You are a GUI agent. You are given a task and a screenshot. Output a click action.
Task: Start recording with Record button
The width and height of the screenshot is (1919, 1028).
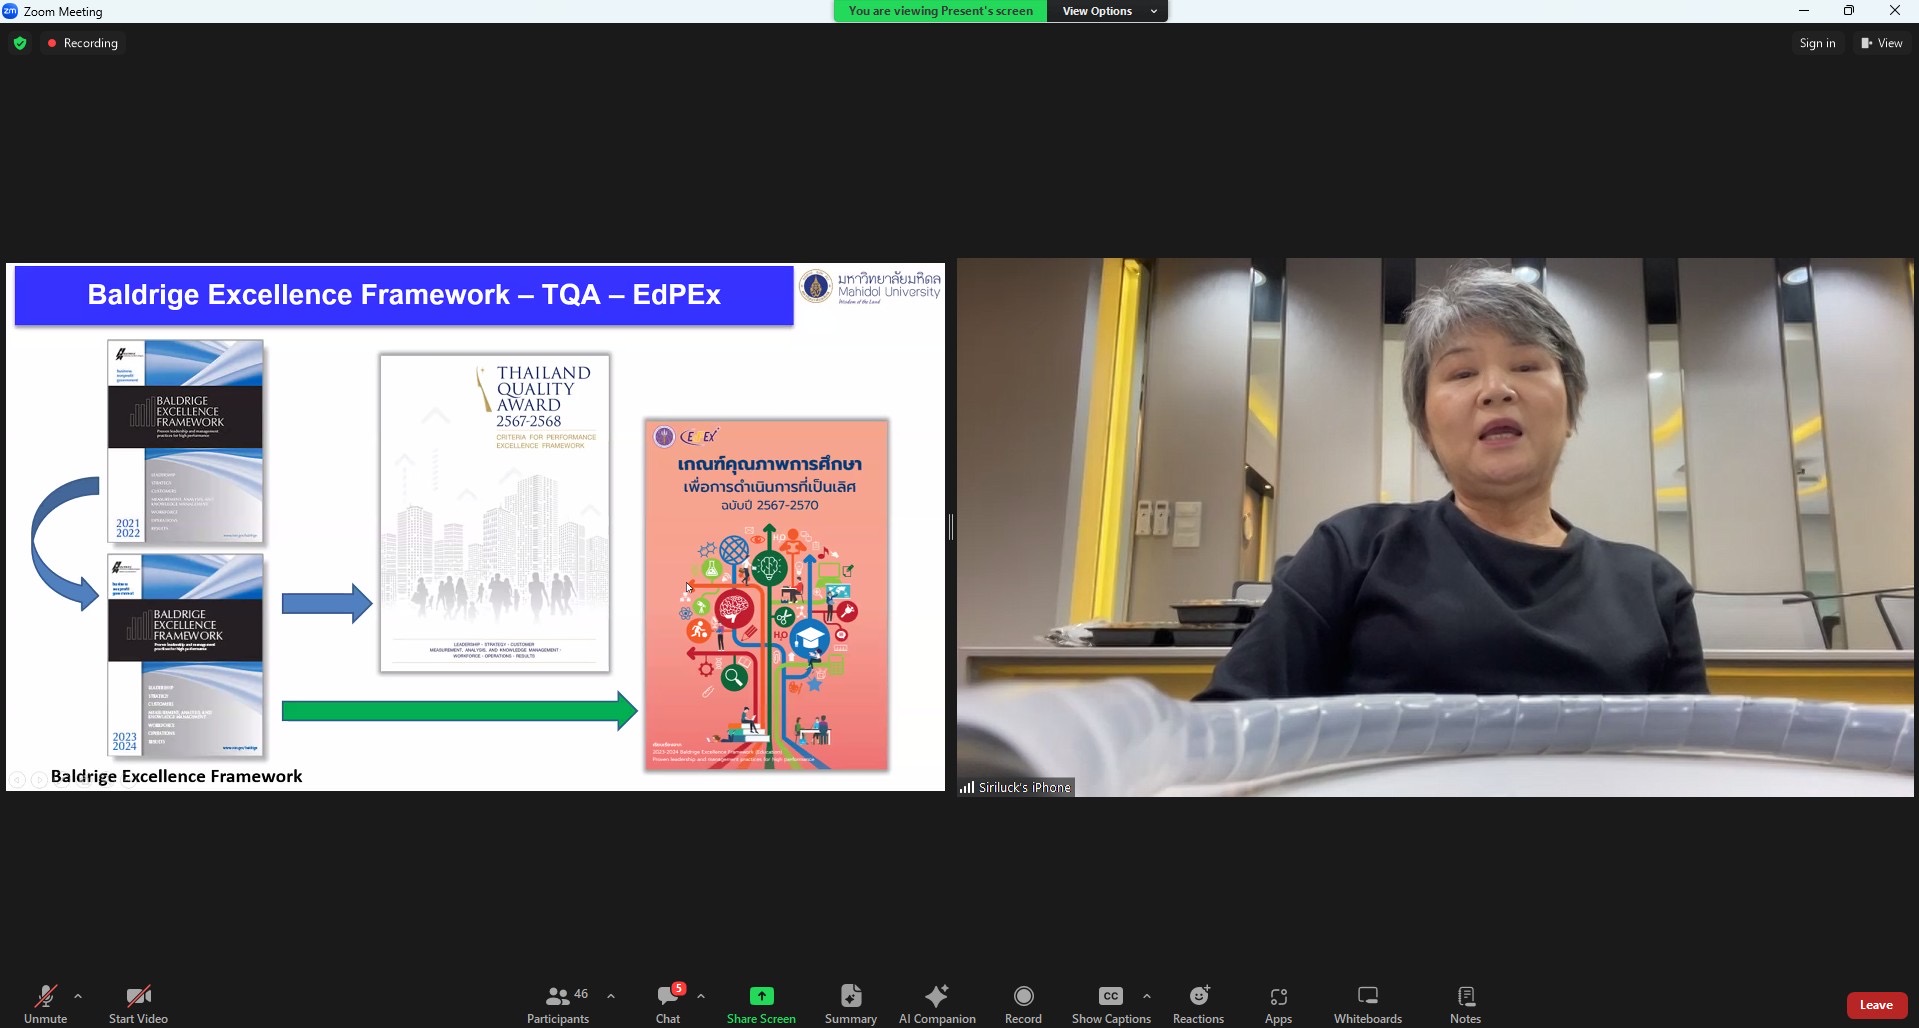[x=1023, y=1003]
